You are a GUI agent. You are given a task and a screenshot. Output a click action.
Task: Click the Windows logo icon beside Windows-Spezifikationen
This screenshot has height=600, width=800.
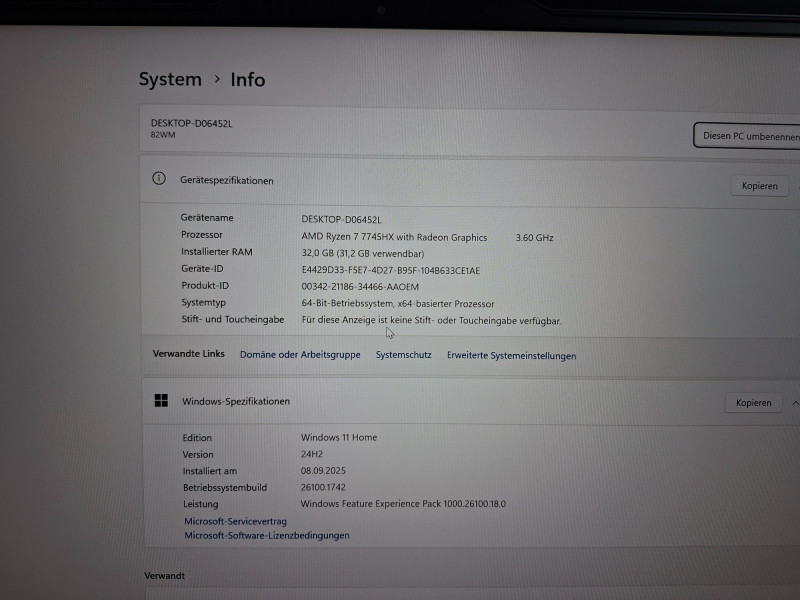(161, 401)
